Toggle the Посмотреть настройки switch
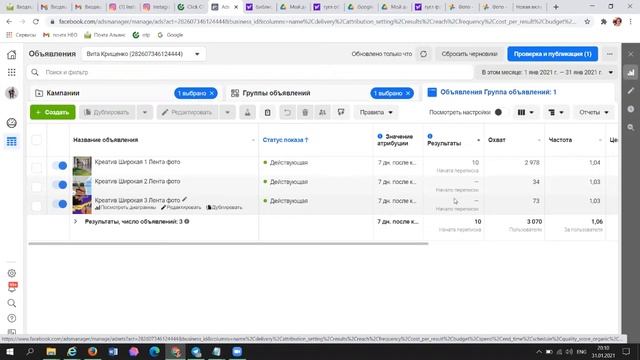The height and width of the screenshot is (360, 640). tap(498, 112)
